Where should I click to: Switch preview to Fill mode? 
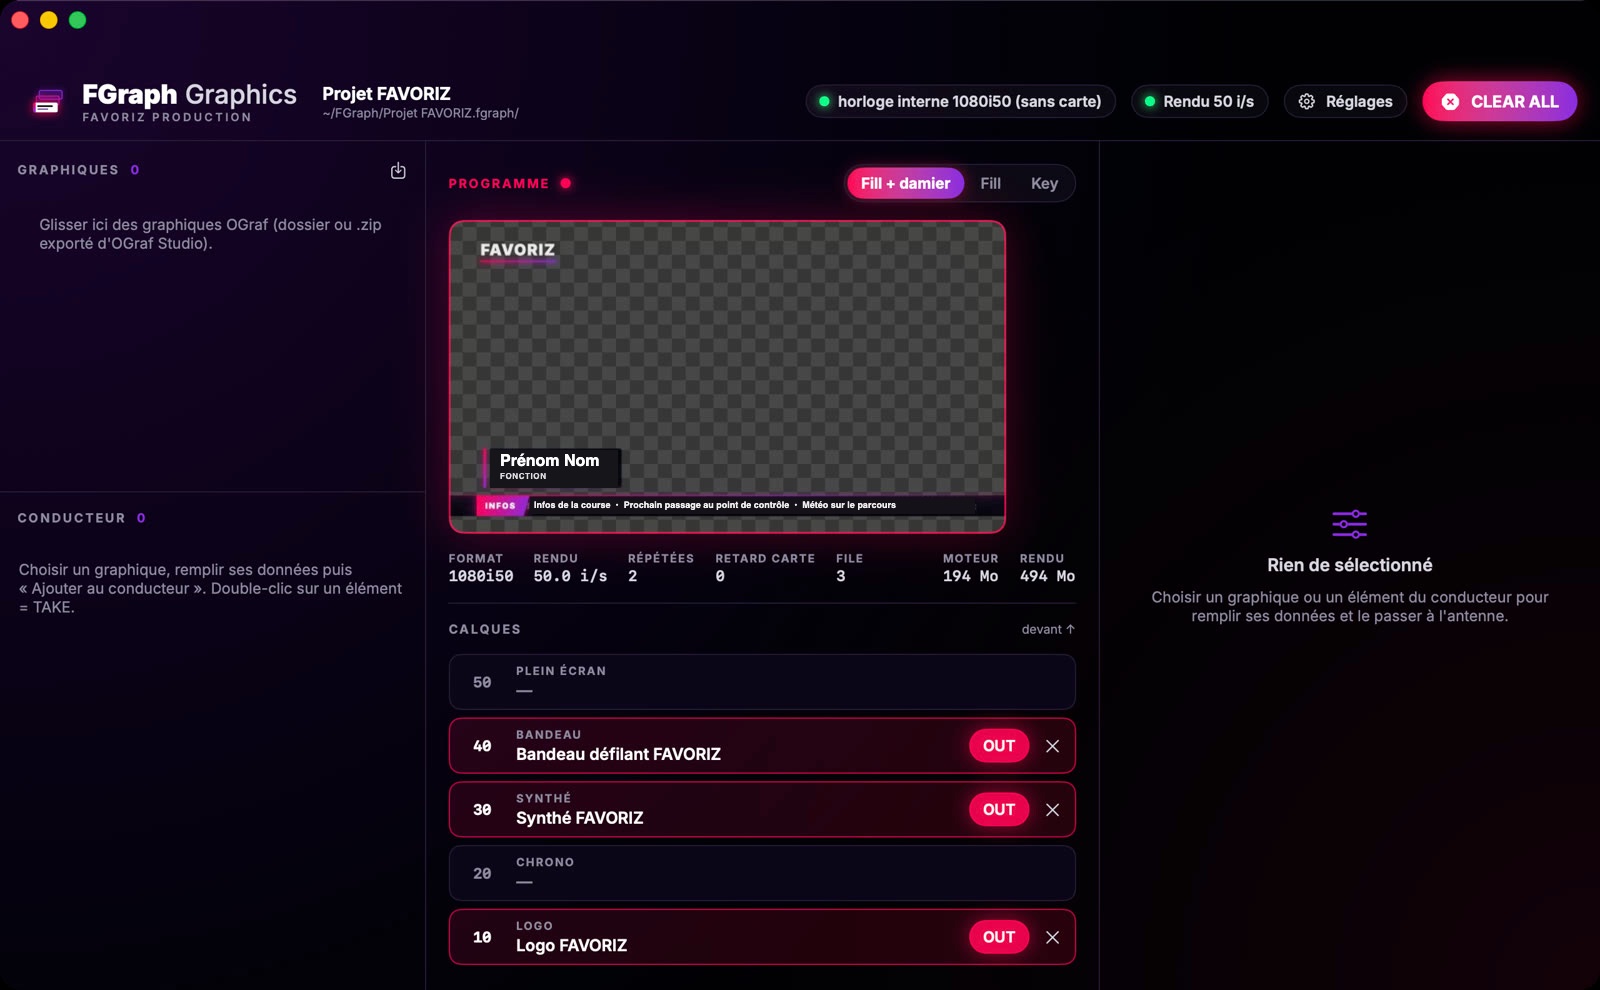[990, 183]
